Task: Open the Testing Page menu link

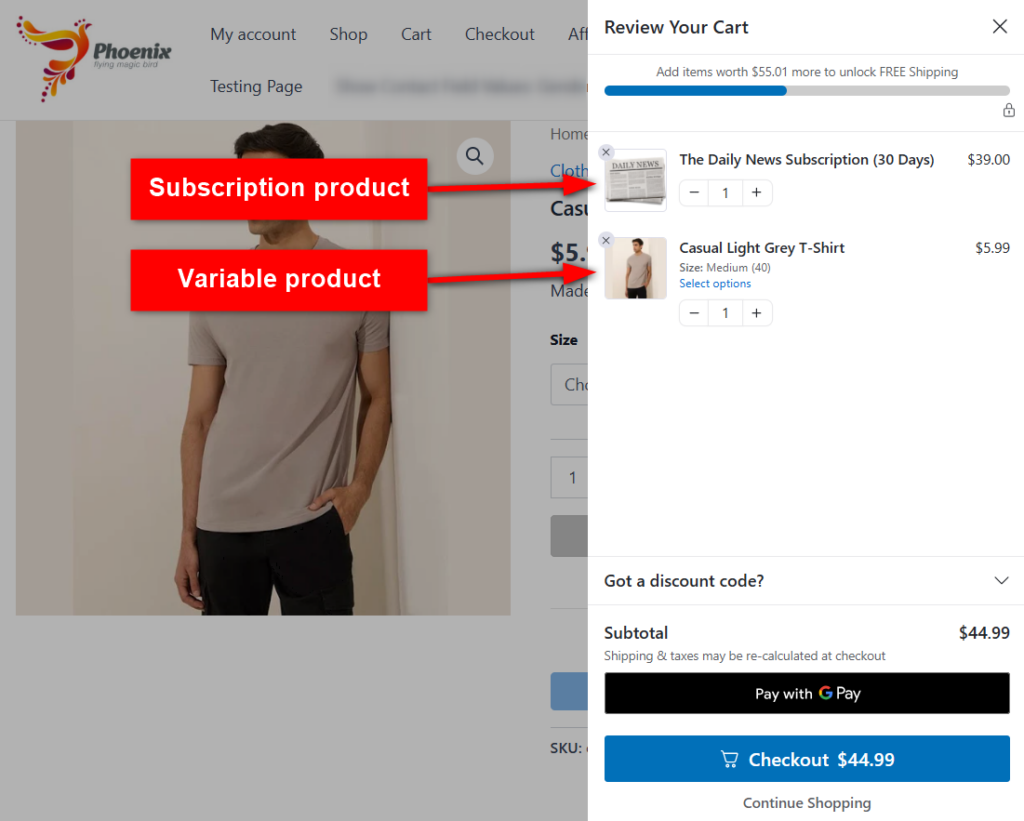Action: pos(256,86)
